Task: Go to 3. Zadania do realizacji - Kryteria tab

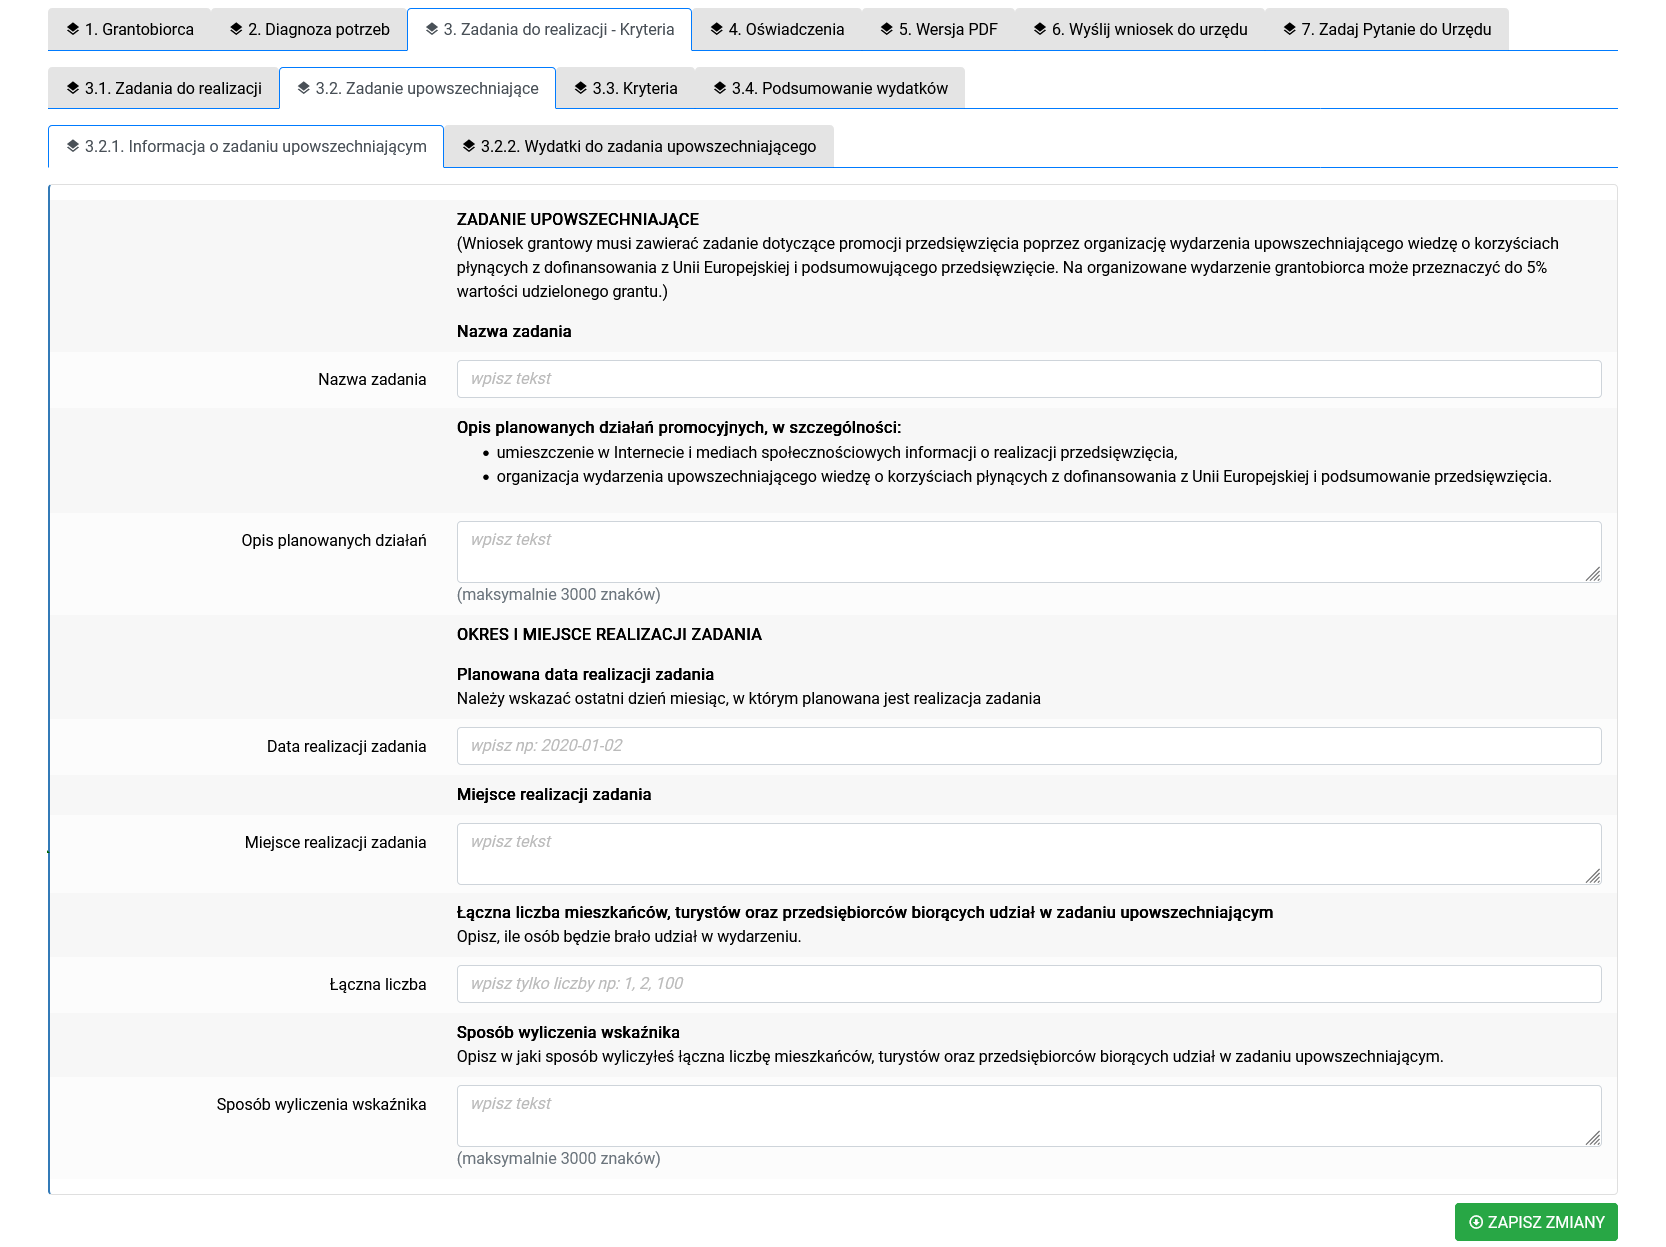Action: pos(549,29)
